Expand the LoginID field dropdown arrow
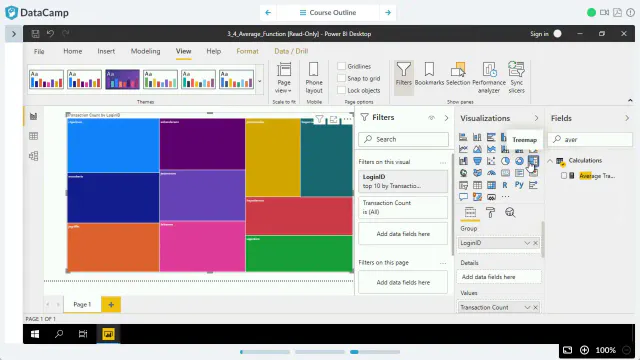640x360 pixels. click(x=527, y=243)
